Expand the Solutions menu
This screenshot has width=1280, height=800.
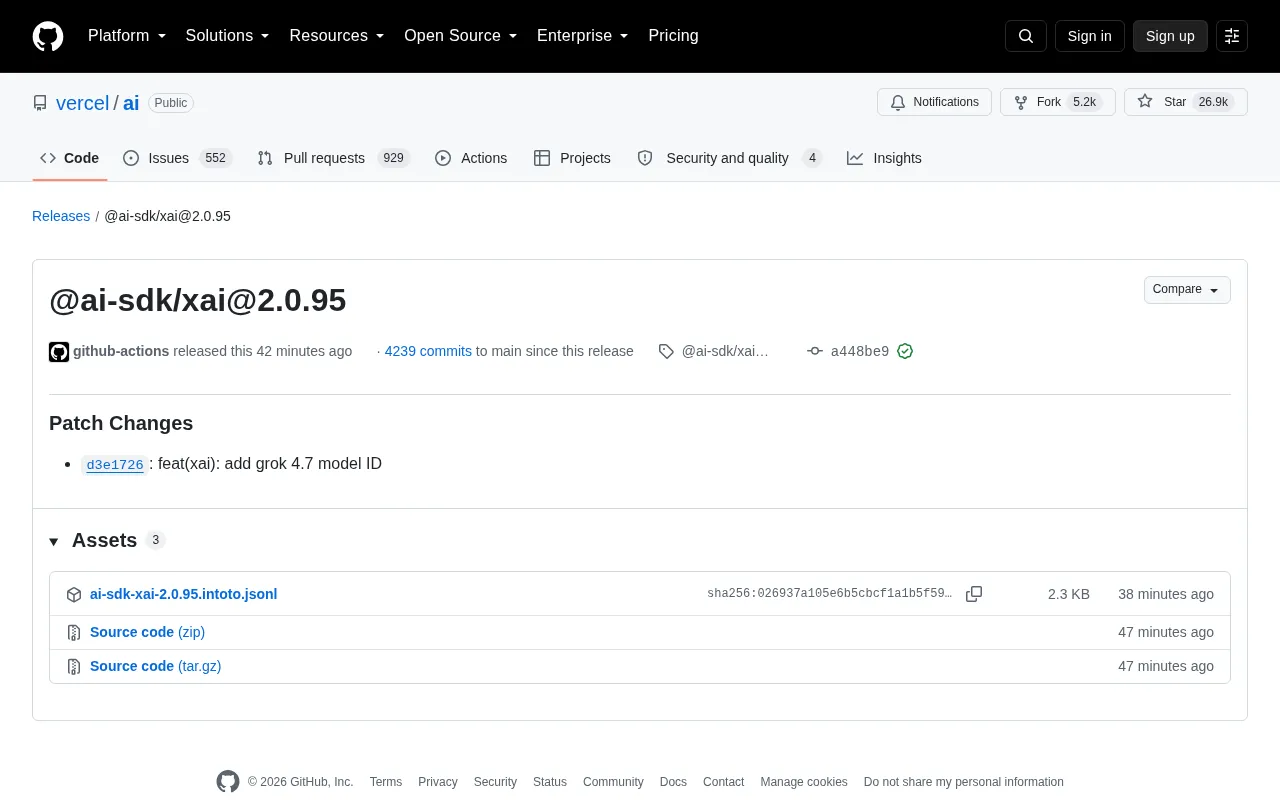[x=228, y=36]
